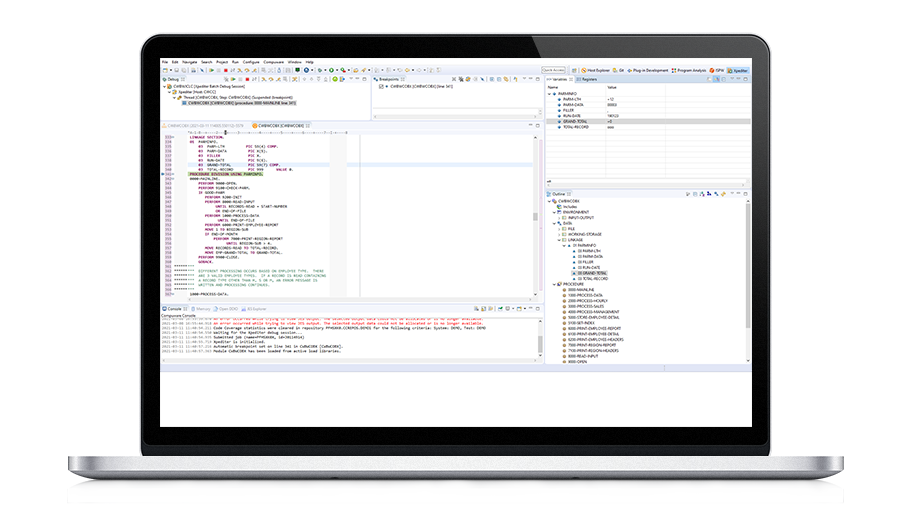Open the Host Explorer perspective
Screen dimensions: 900x516
596,71
